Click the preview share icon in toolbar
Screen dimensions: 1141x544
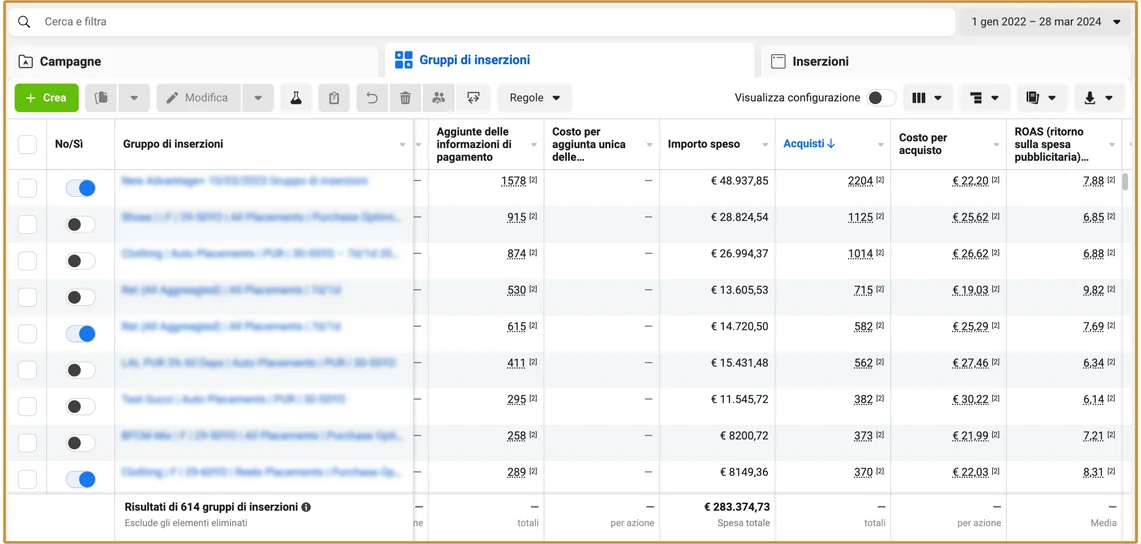tap(473, 97)
